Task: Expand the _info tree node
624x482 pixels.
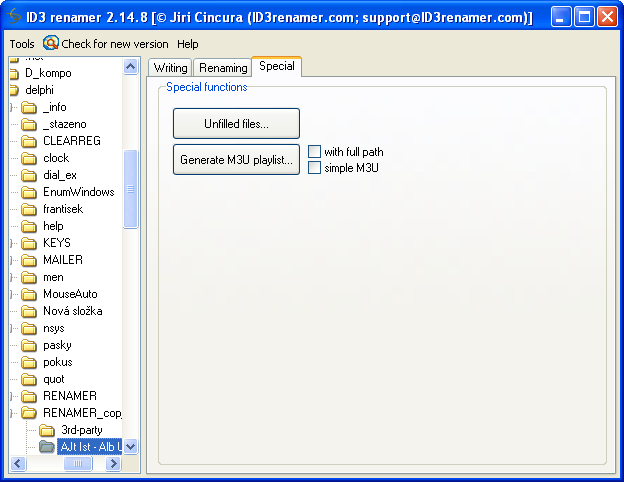Action: [12, 107]
